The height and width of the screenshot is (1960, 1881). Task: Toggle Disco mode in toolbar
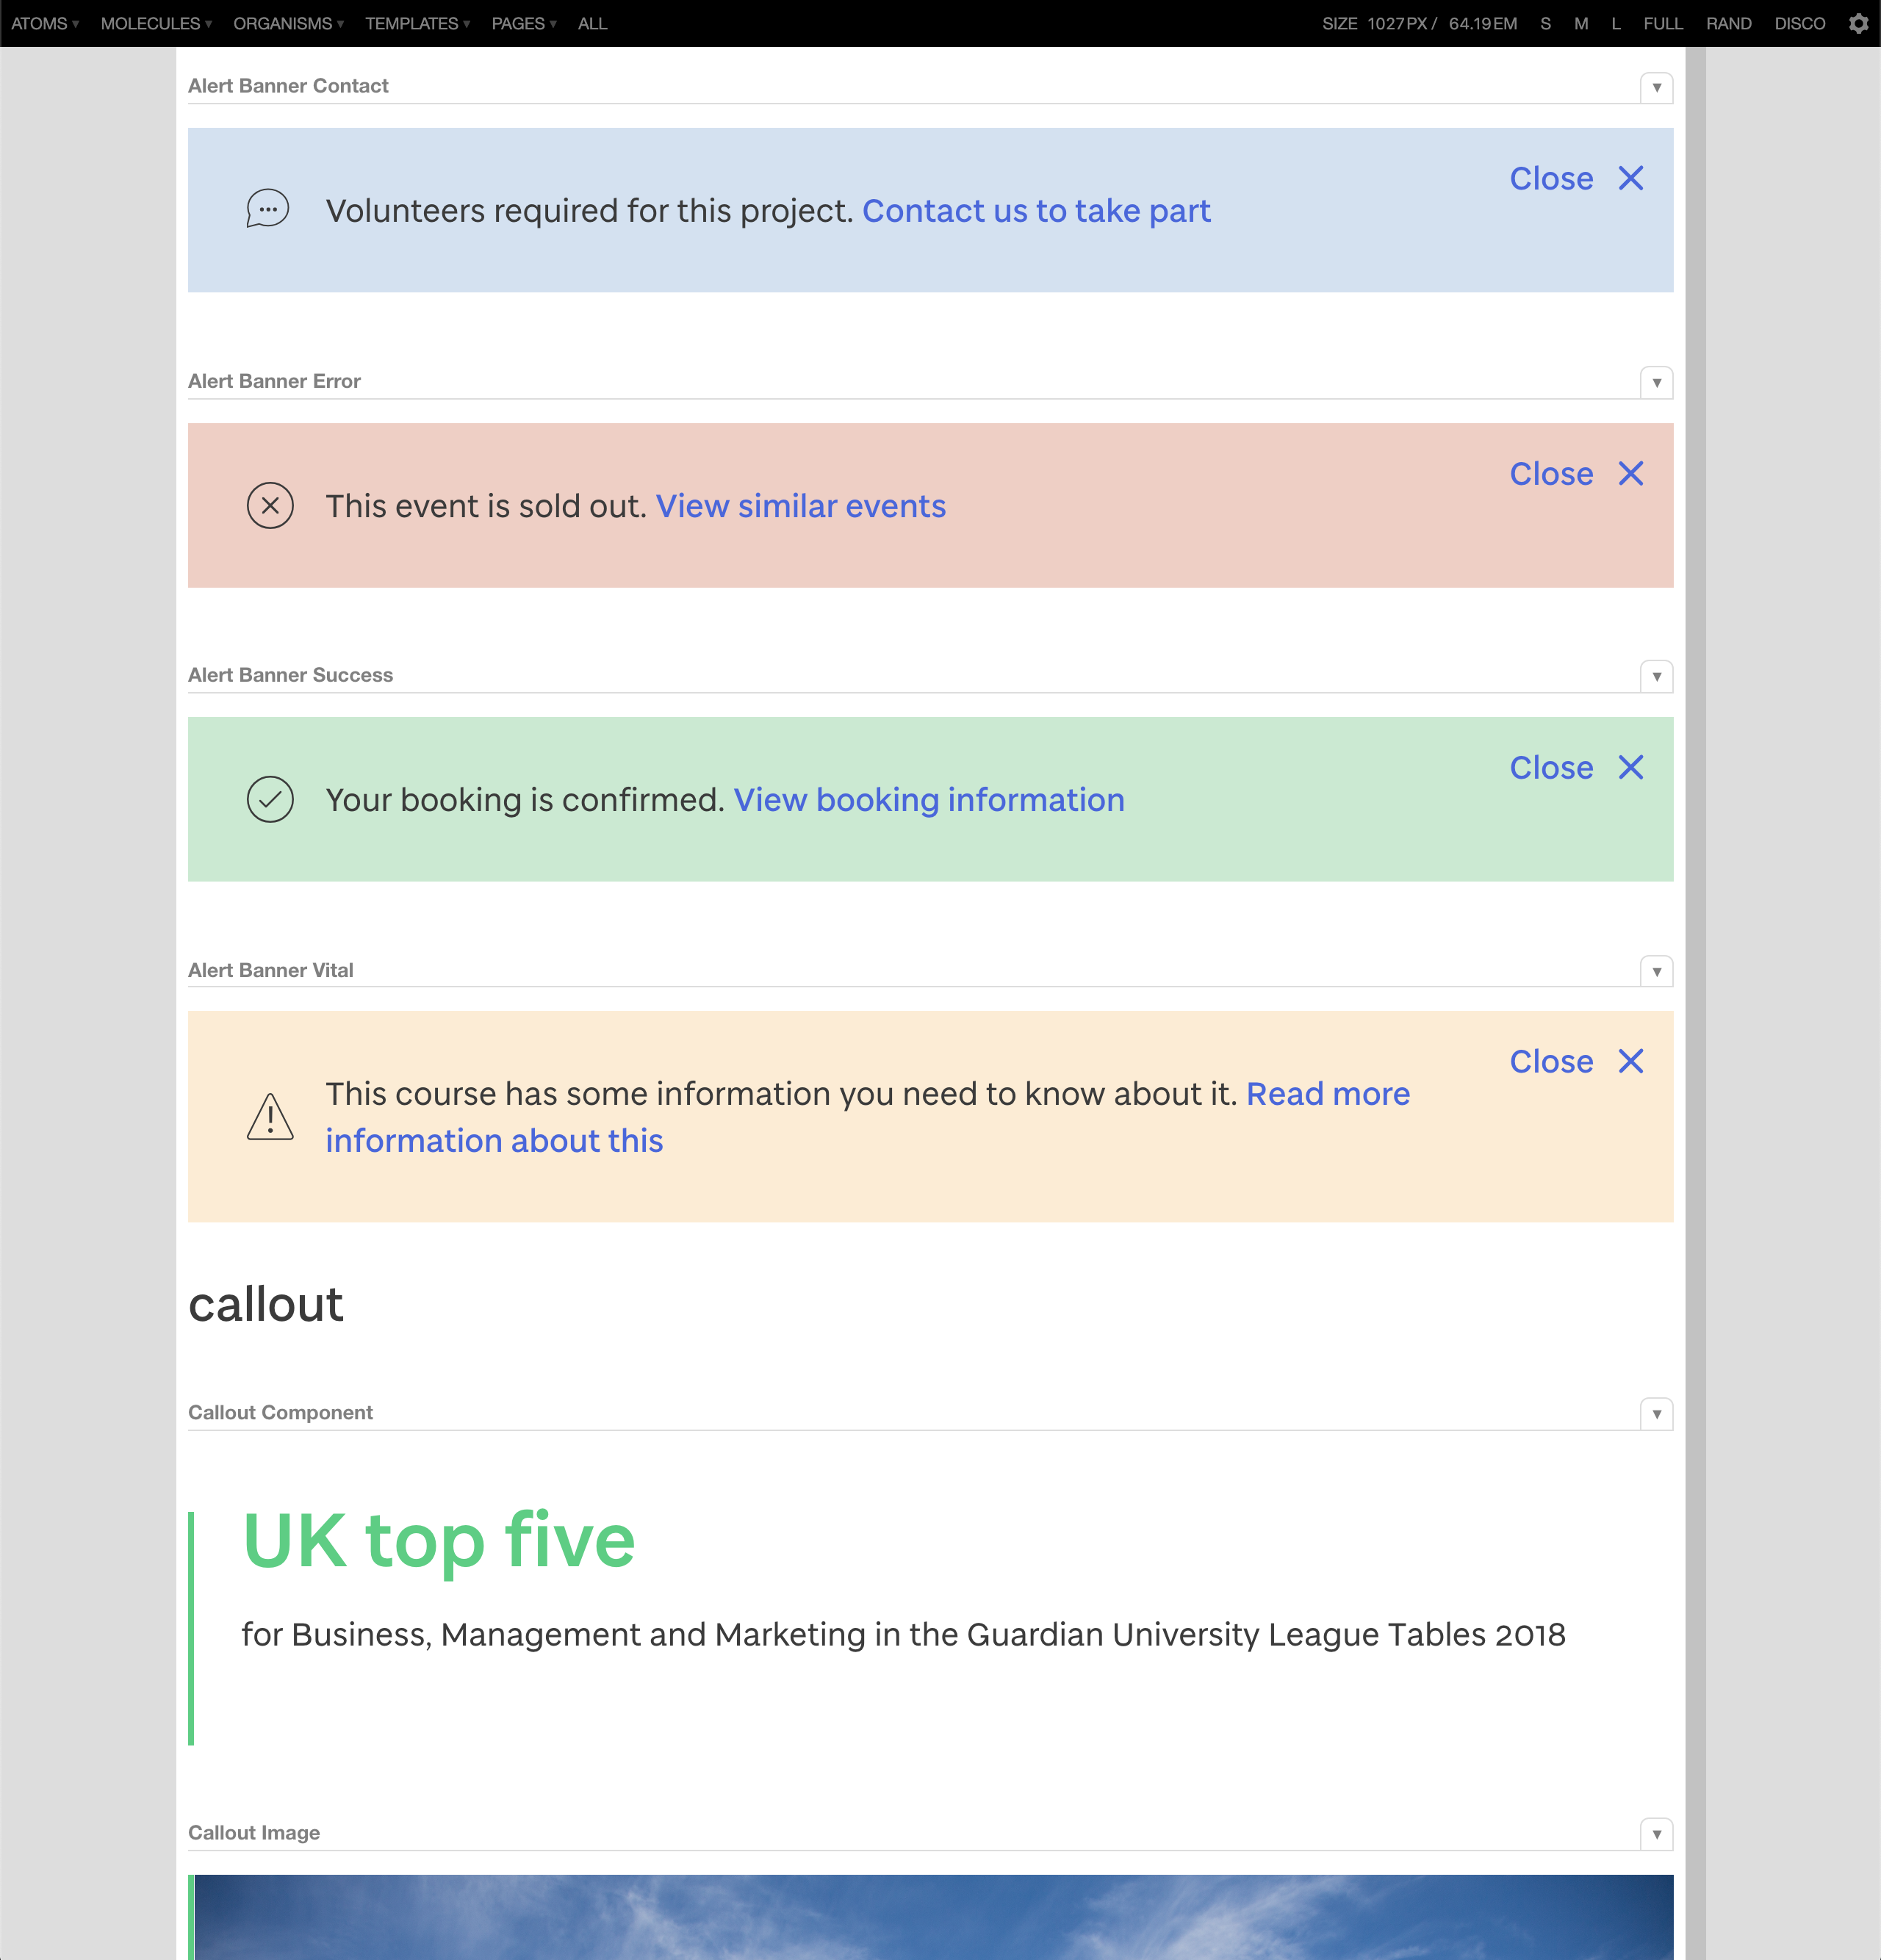tap(1799, 23)
